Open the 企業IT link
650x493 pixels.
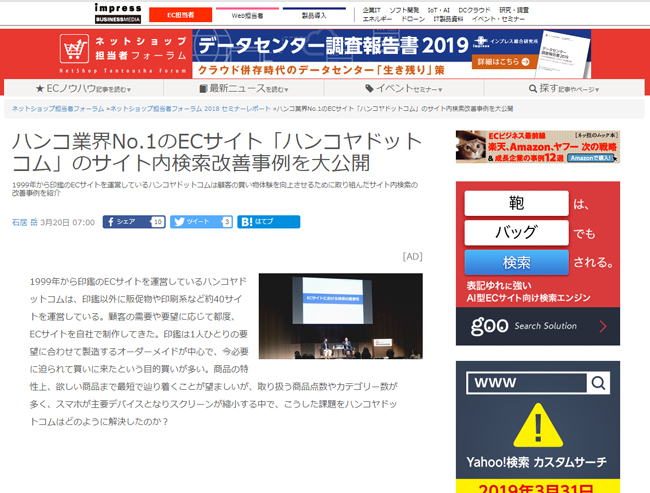click(371, 10)
